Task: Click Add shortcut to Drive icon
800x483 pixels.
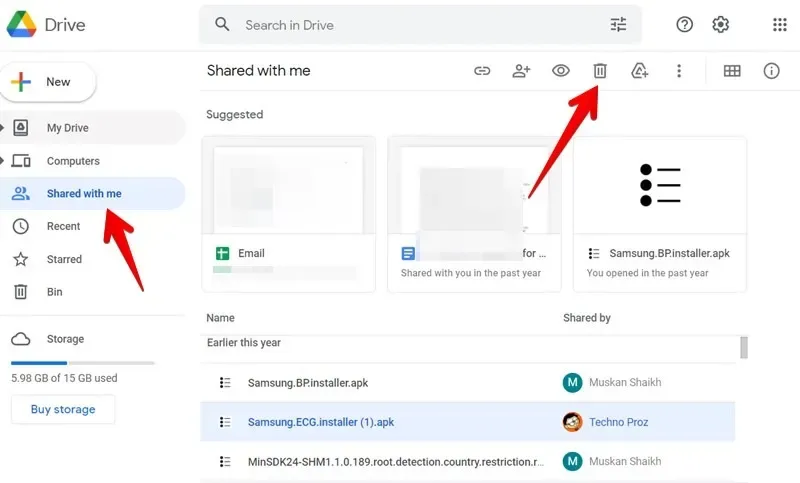Action: click(639, 71)
